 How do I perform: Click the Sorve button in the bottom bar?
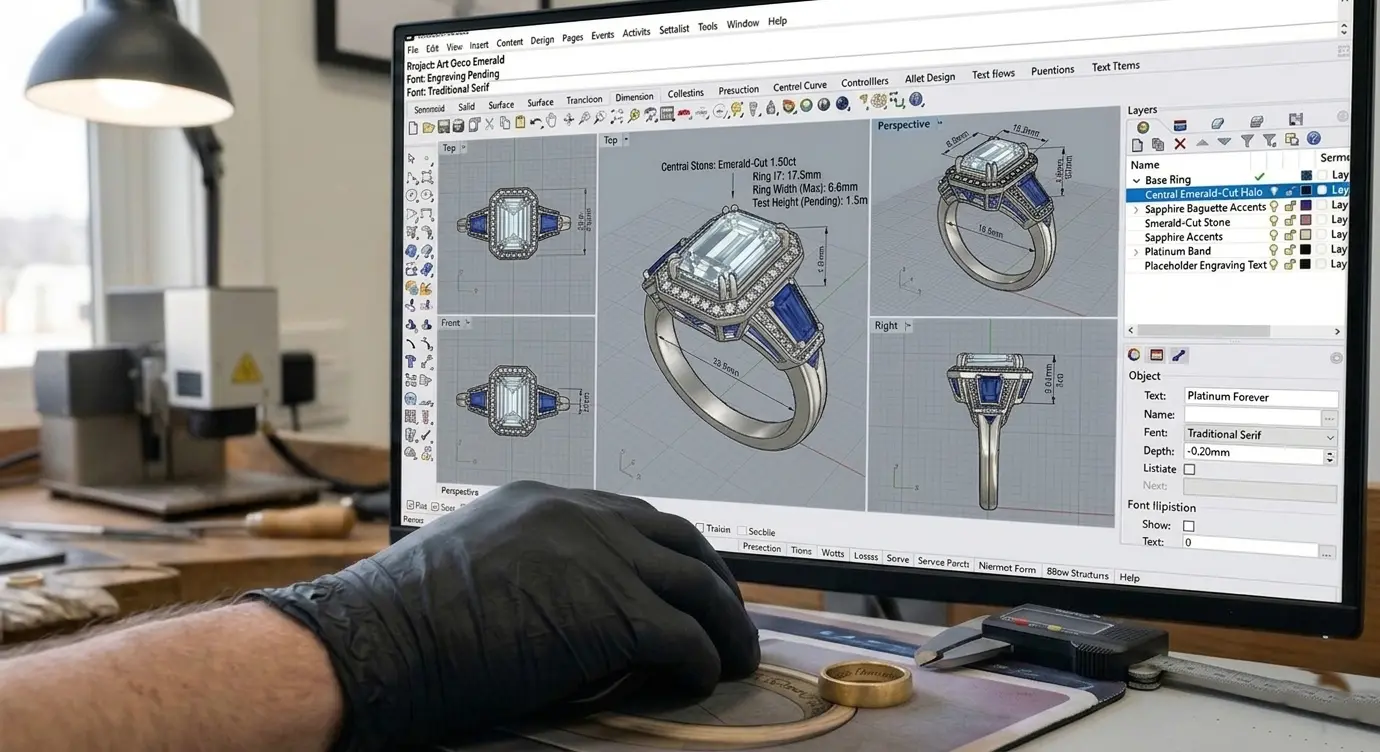(898, 559)
